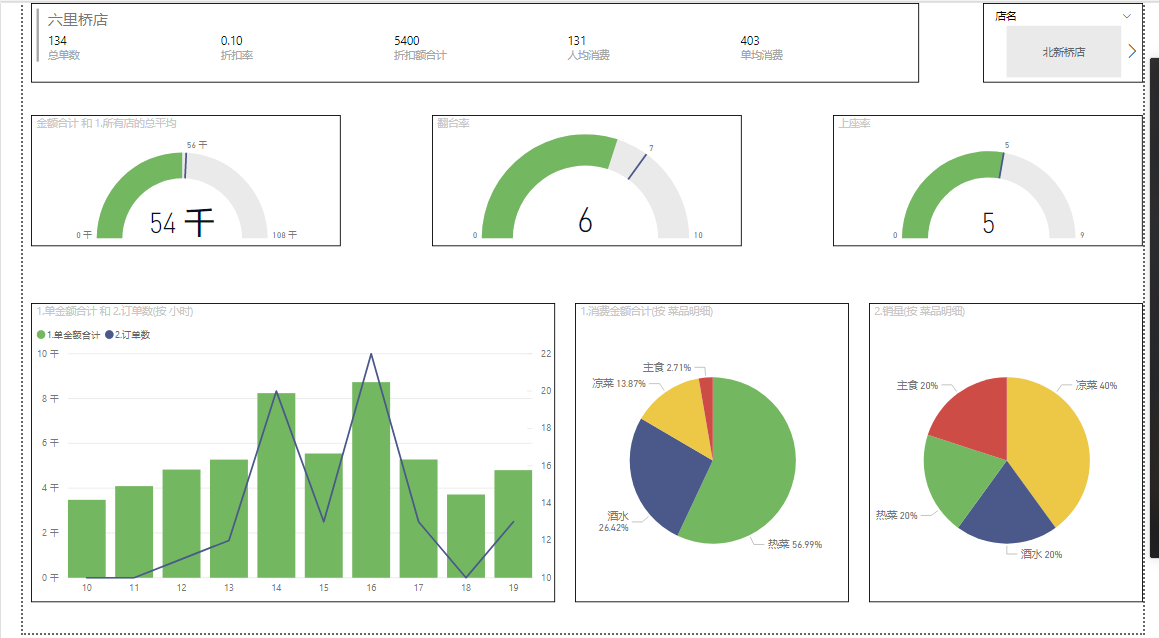
Task: Click the vertical scrollbar on right edge
Action: click(1154, 307)
